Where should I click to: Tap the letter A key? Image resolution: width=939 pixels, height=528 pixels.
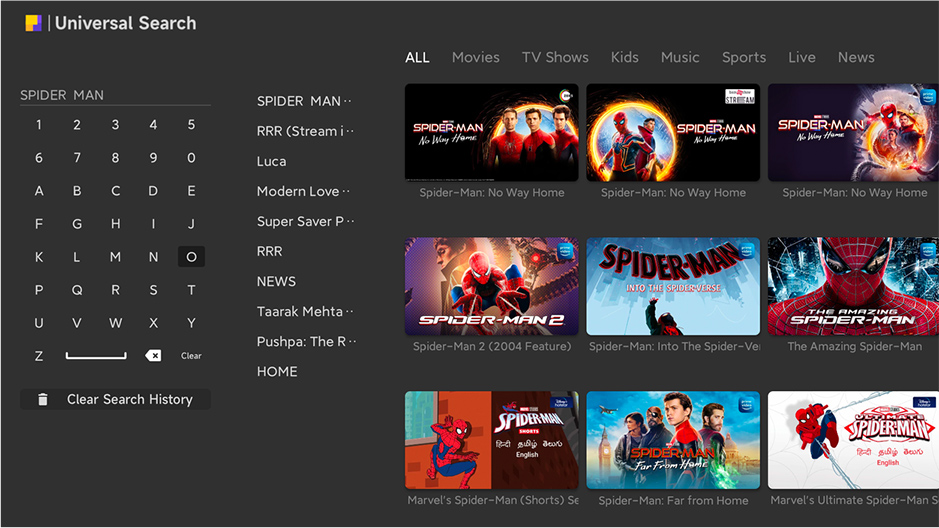(39, 191)
